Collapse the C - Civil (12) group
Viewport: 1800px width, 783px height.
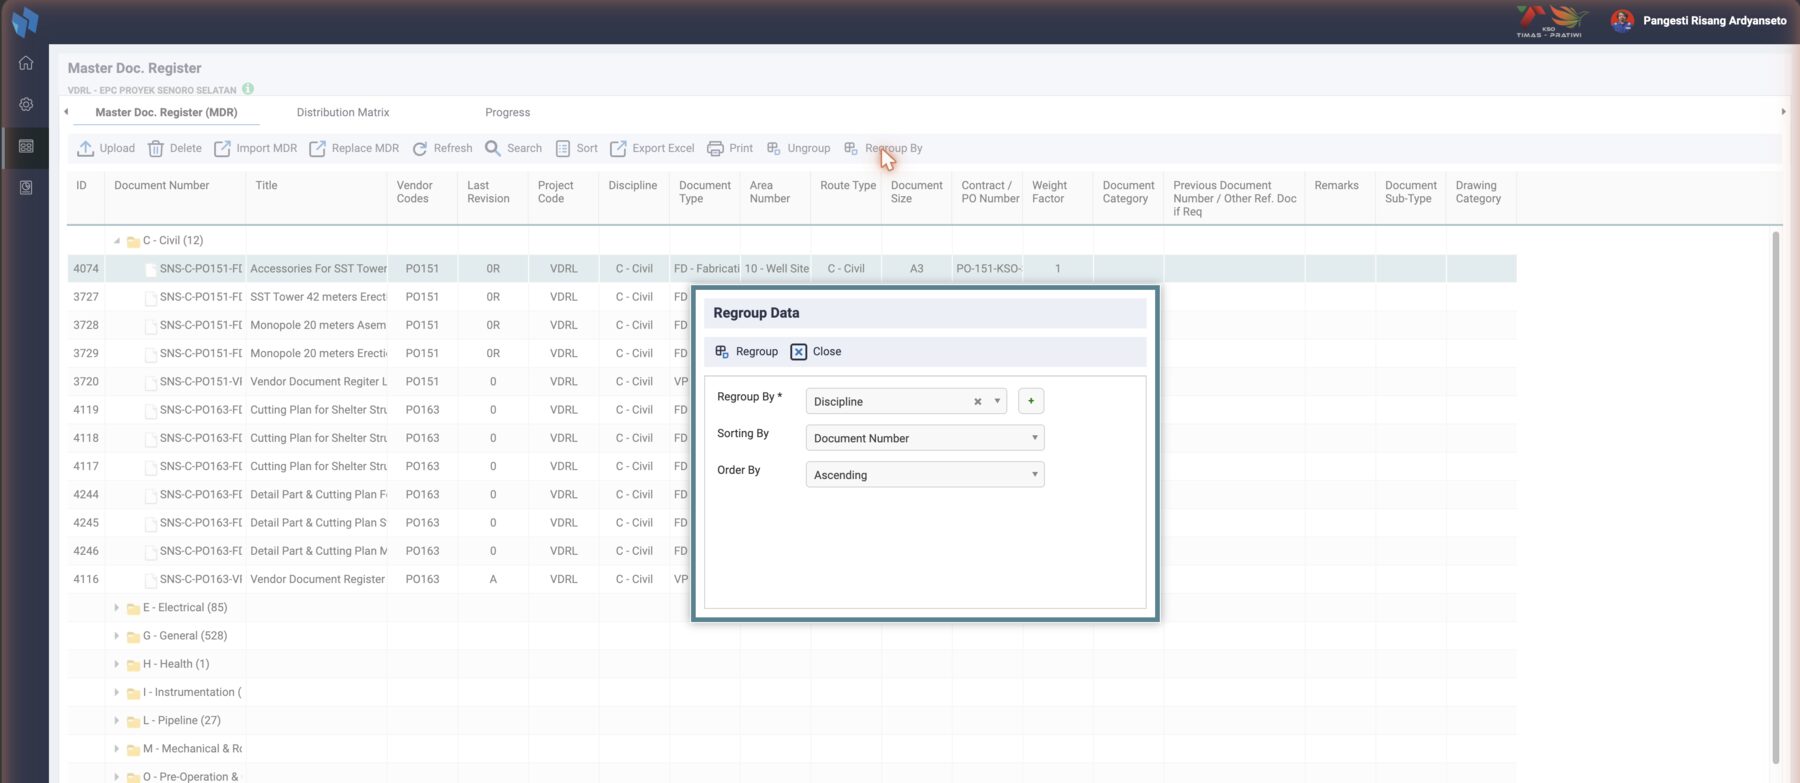117,241
